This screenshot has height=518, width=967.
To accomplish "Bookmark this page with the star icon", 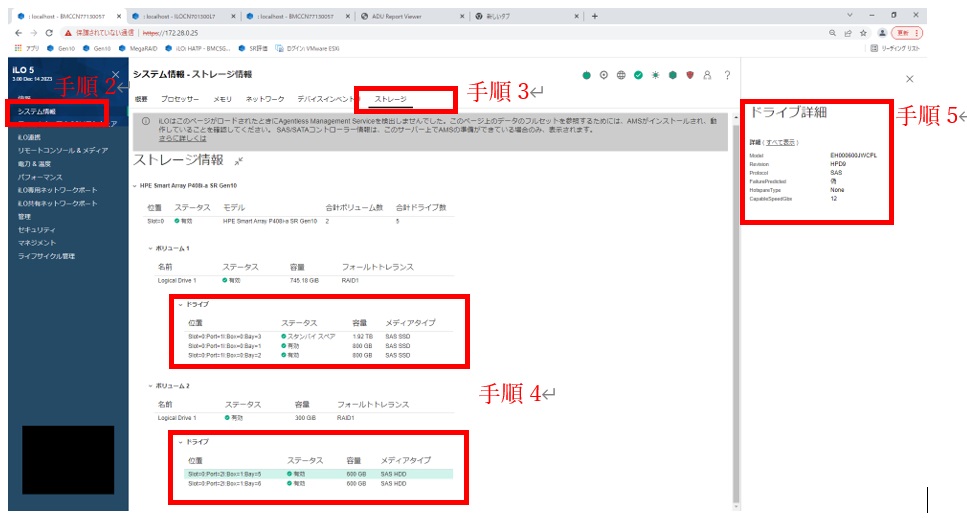I will pos(863,33).
